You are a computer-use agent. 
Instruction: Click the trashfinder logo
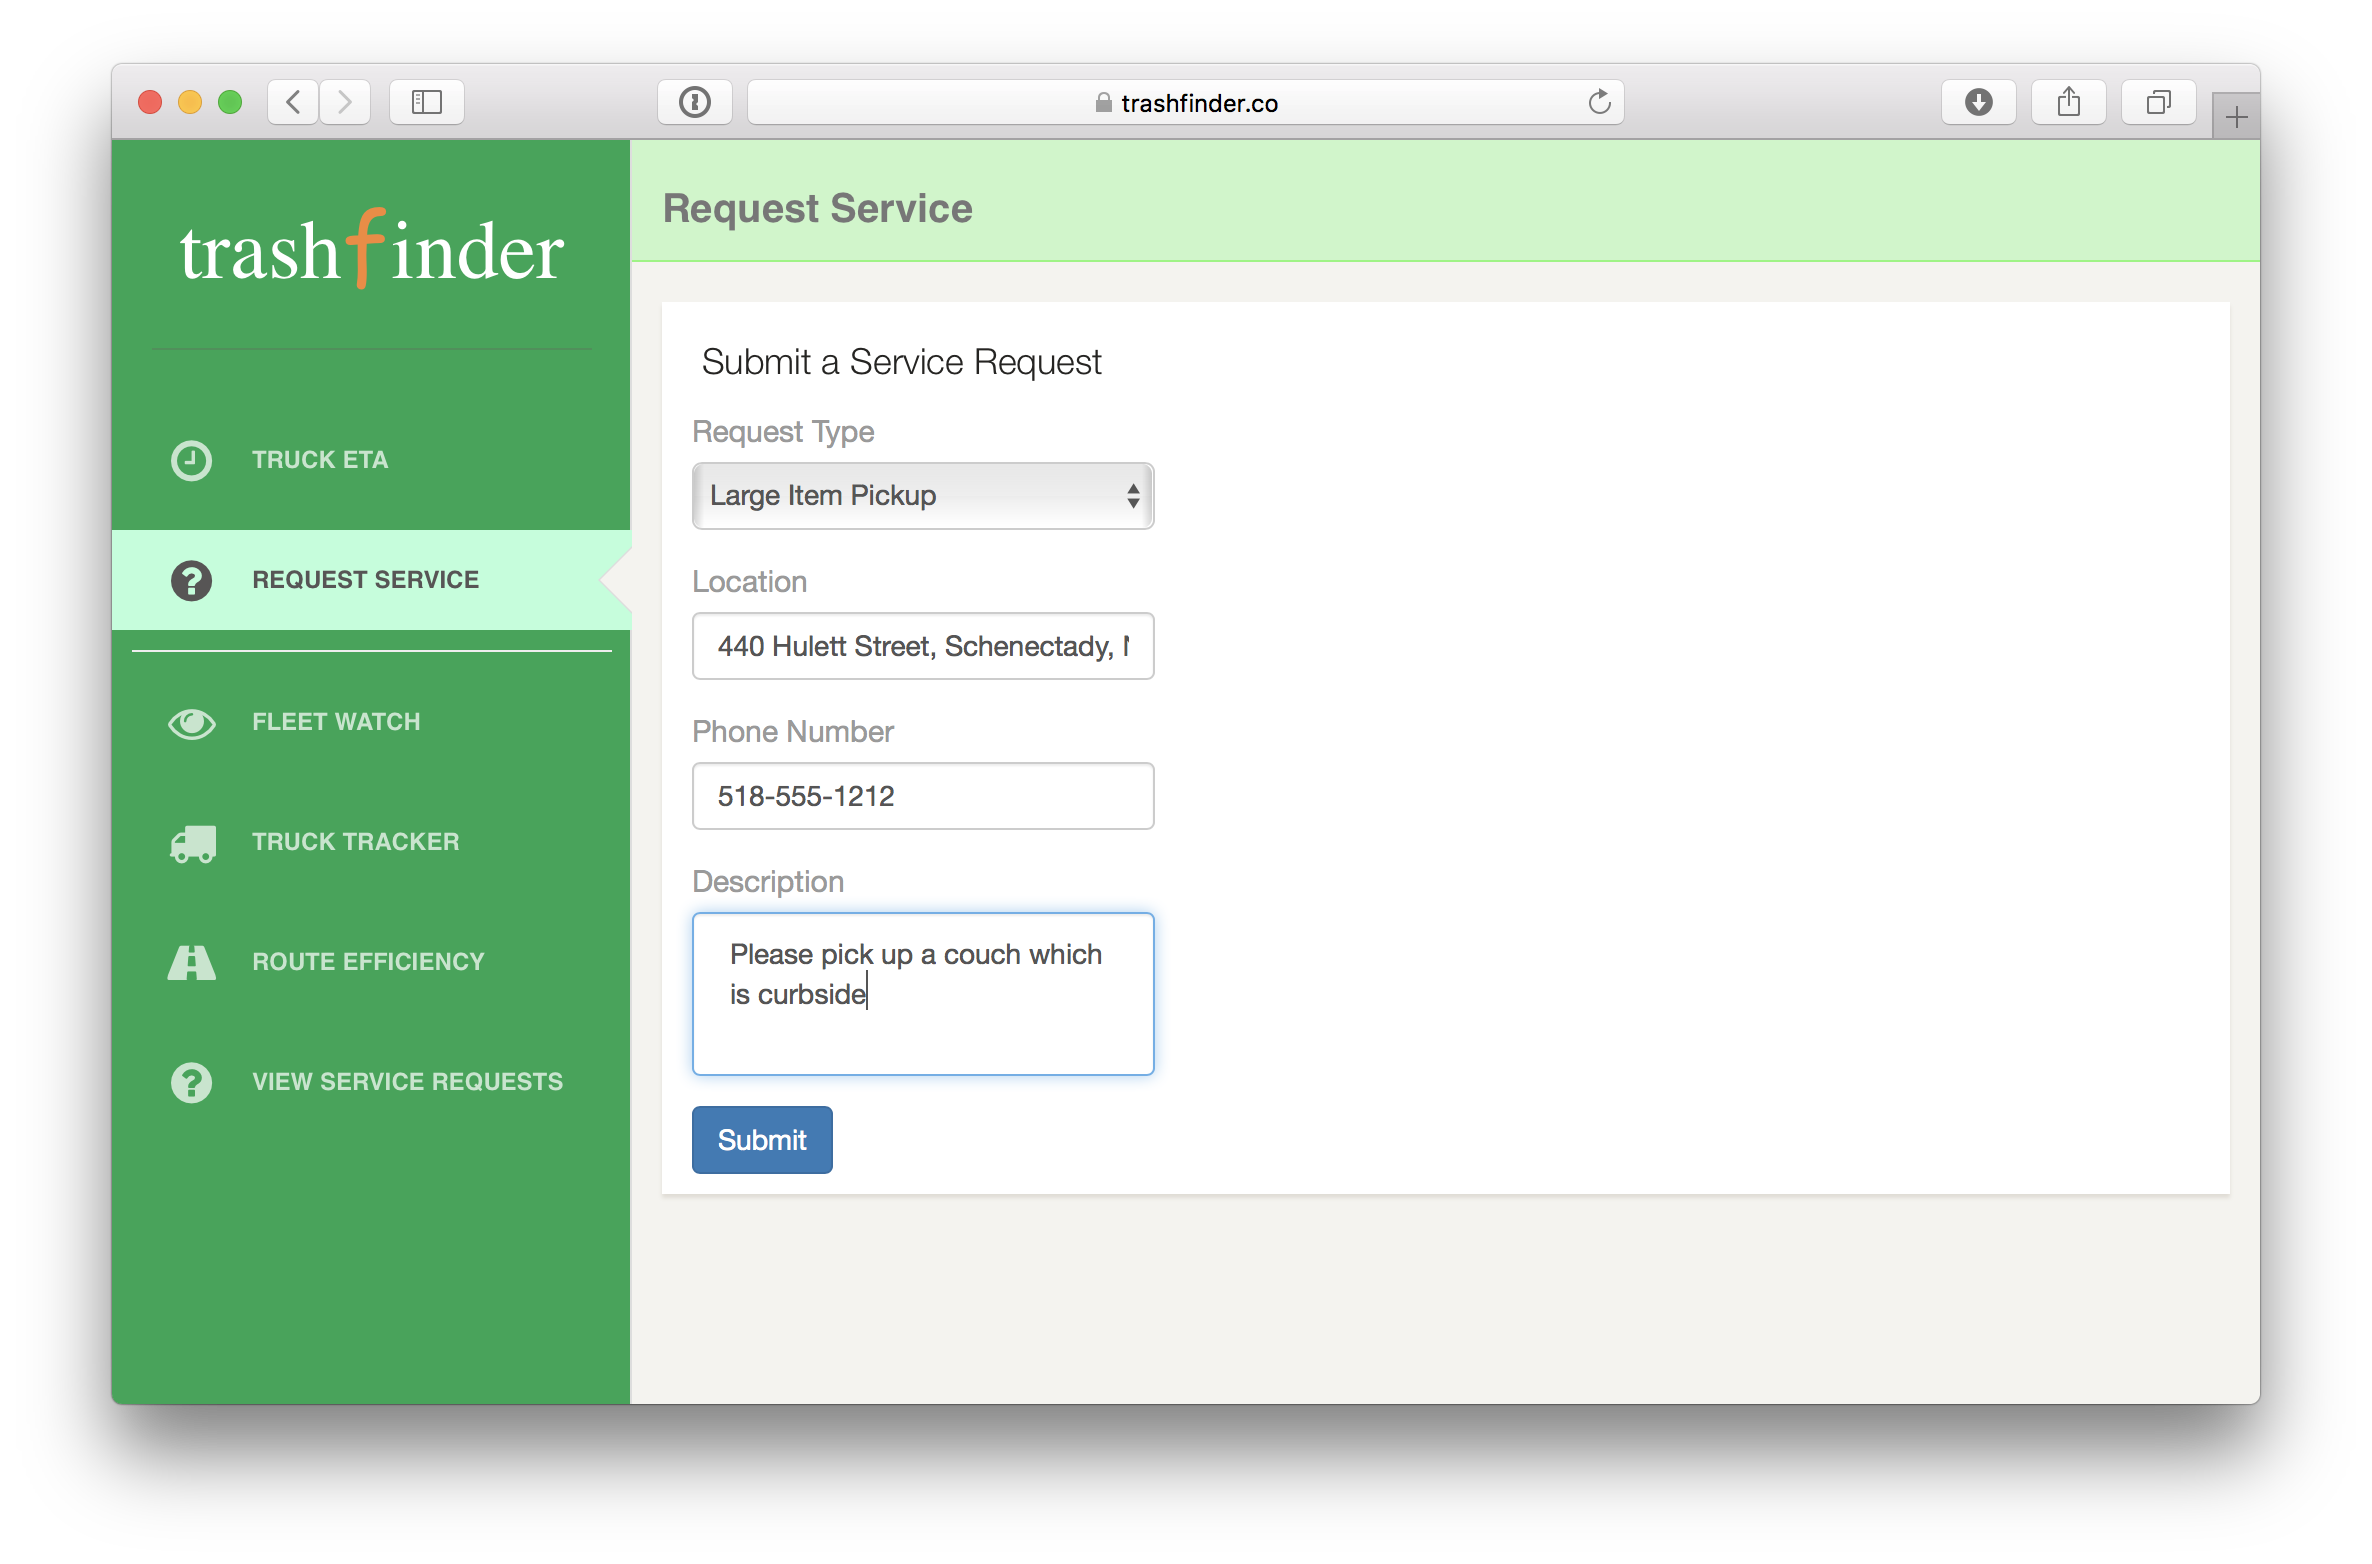click(x=371, y=250)
